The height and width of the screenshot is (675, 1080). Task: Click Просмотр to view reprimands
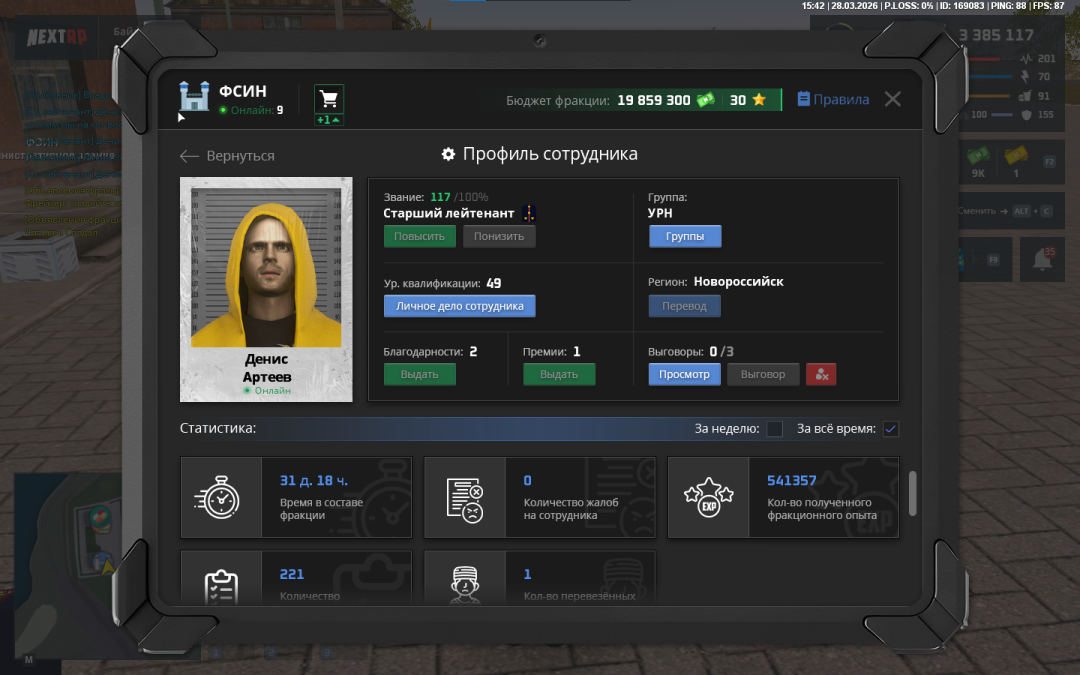click(x=684, y=374)
